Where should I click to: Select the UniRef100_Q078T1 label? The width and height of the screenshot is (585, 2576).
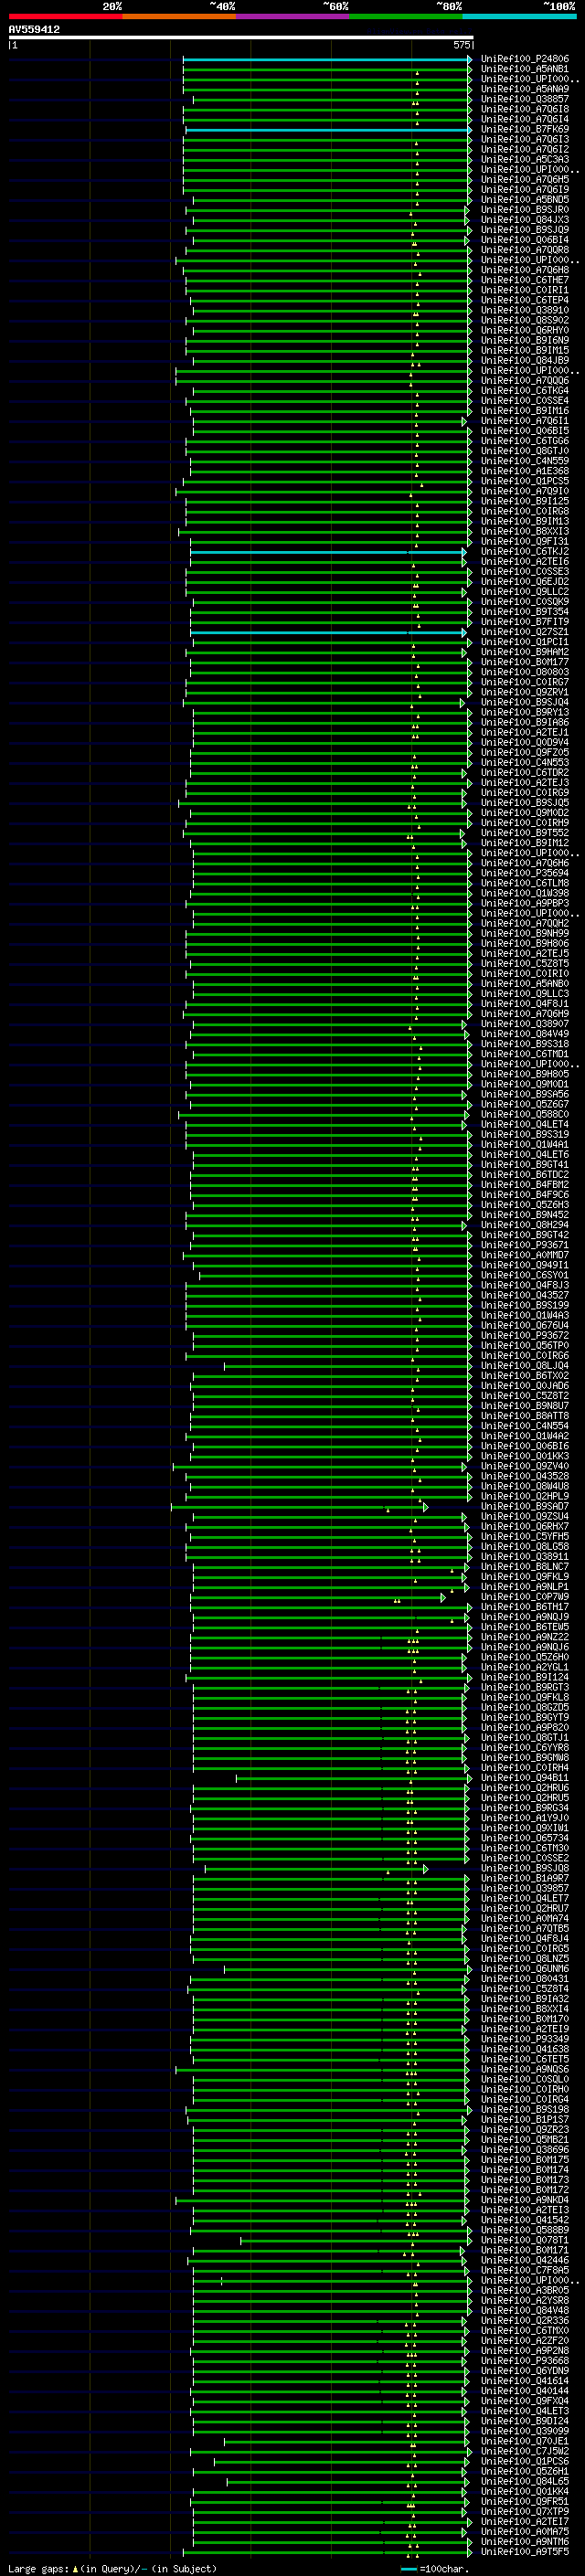pos(525,2240)
